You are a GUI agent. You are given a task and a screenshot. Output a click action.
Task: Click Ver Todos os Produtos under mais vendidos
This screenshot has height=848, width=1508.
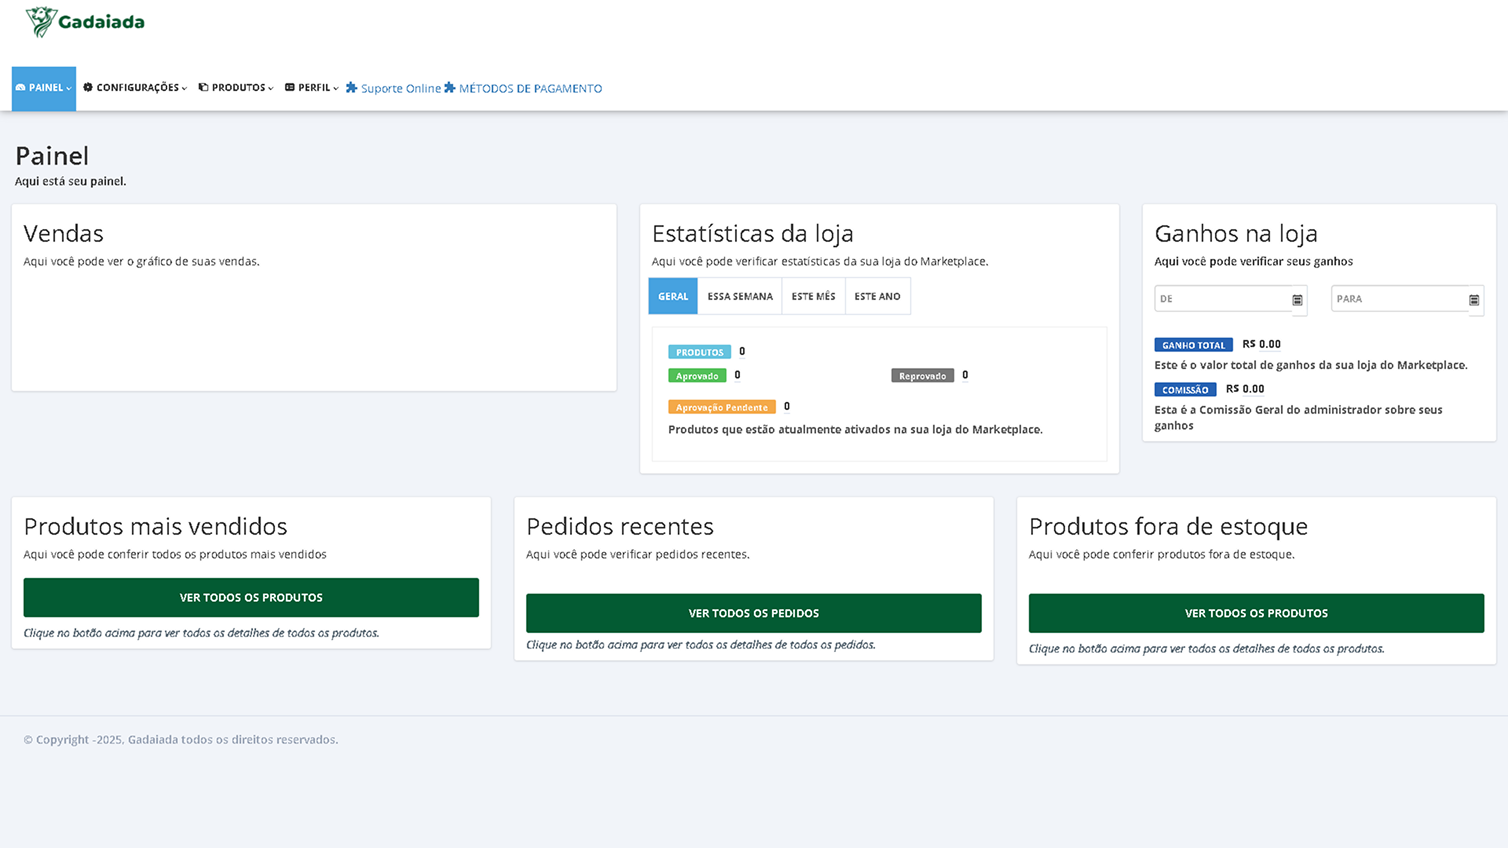pos(251,598)
